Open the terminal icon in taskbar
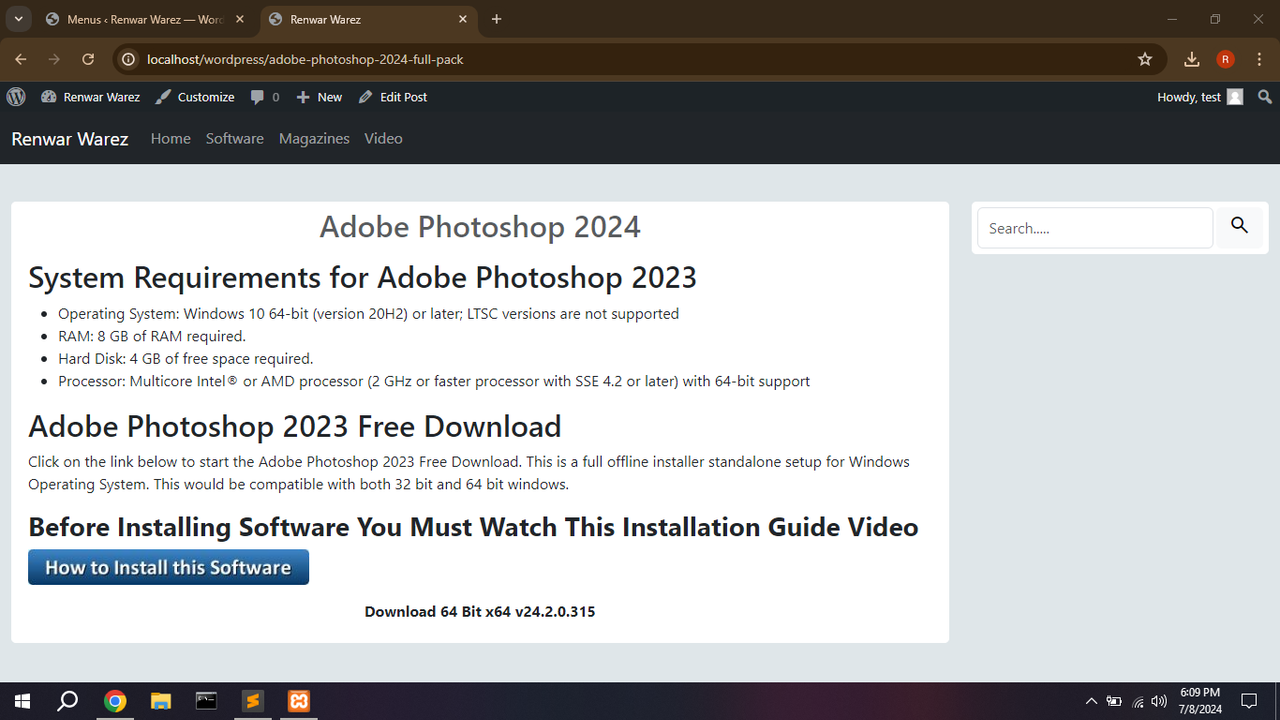Screen dimensions: 1280x720 (206, 701)
